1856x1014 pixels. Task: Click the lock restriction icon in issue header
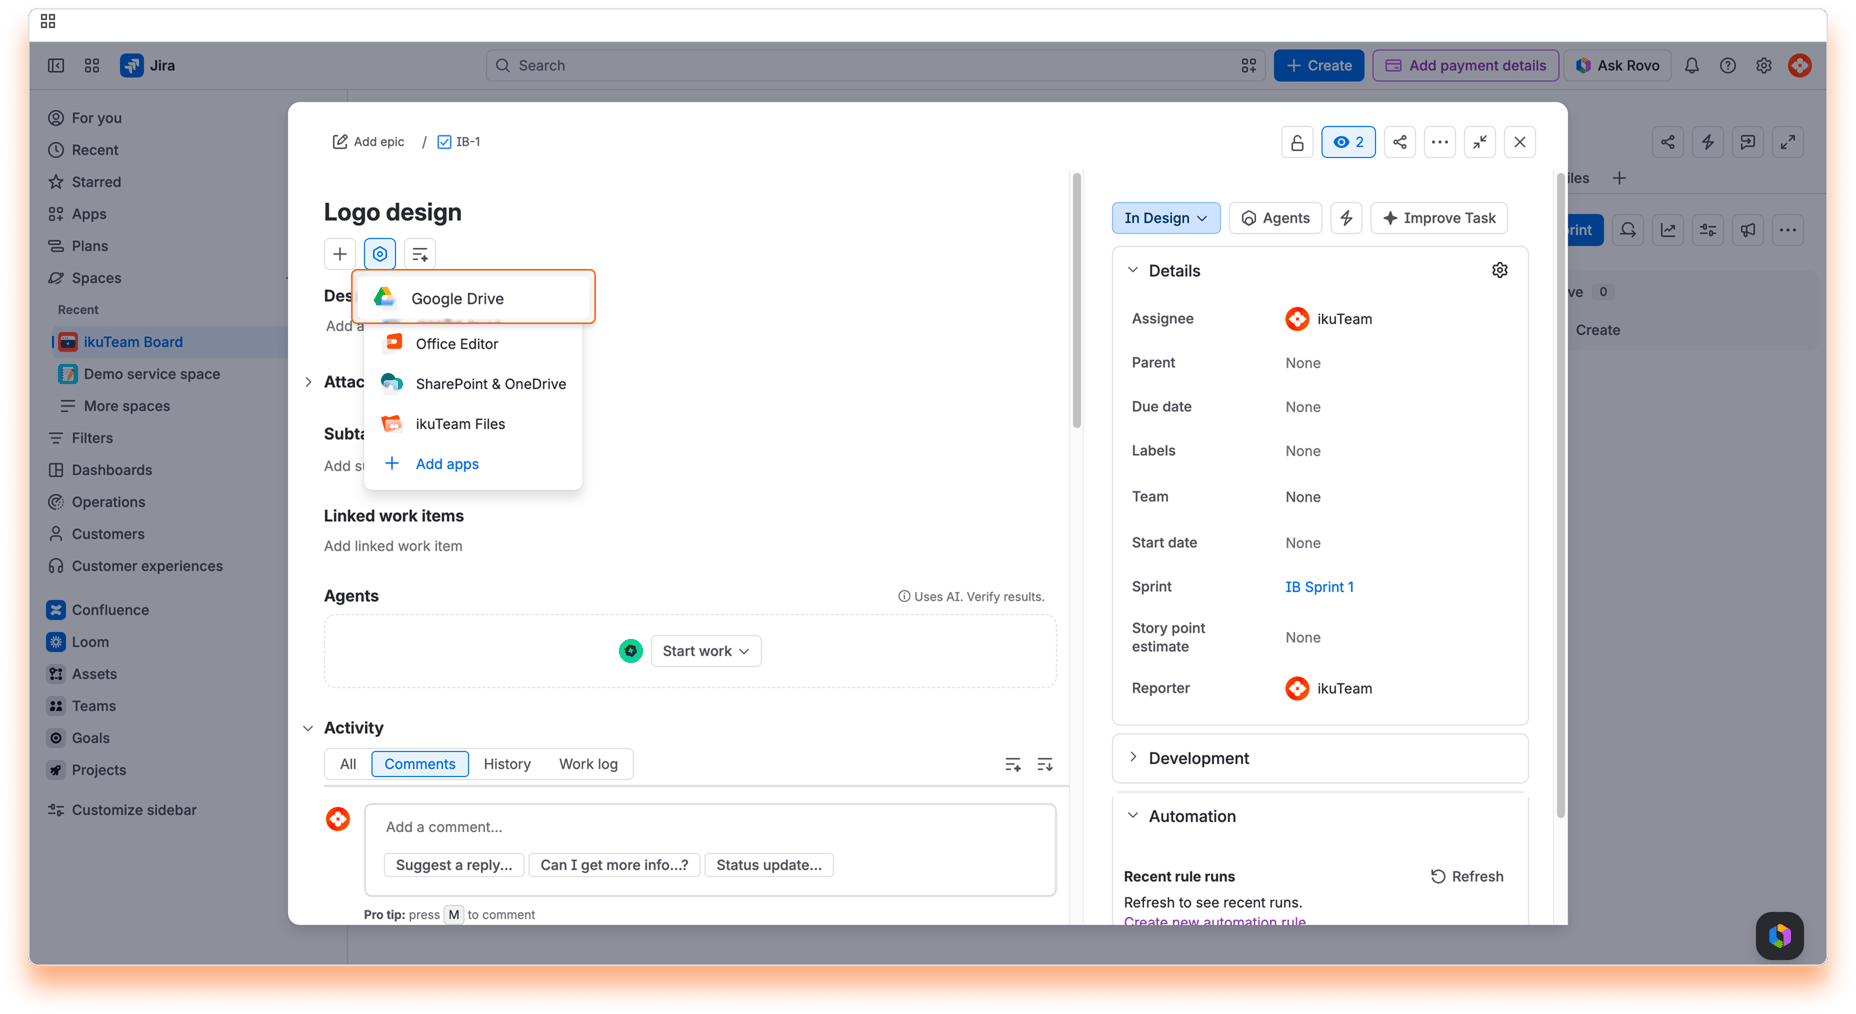click(x=1297, y=142)
